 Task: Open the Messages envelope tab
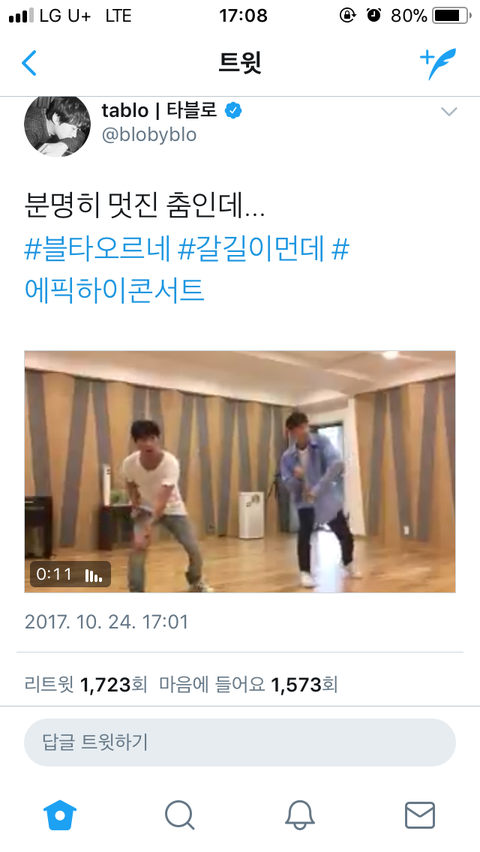(x=420, y=815)
